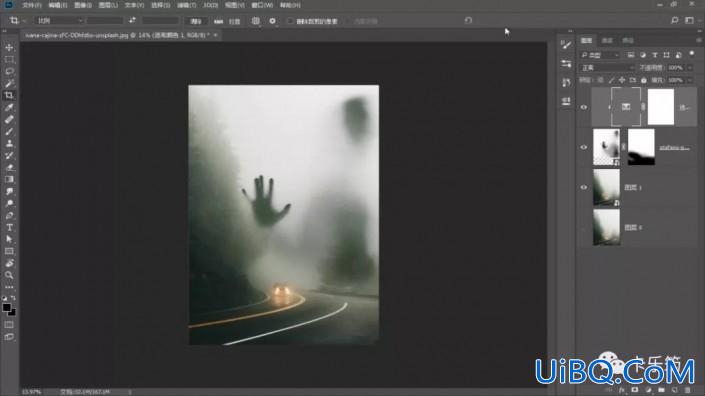Reset the crop box icon
Screen dimensions: 705x396
[468, 20]
